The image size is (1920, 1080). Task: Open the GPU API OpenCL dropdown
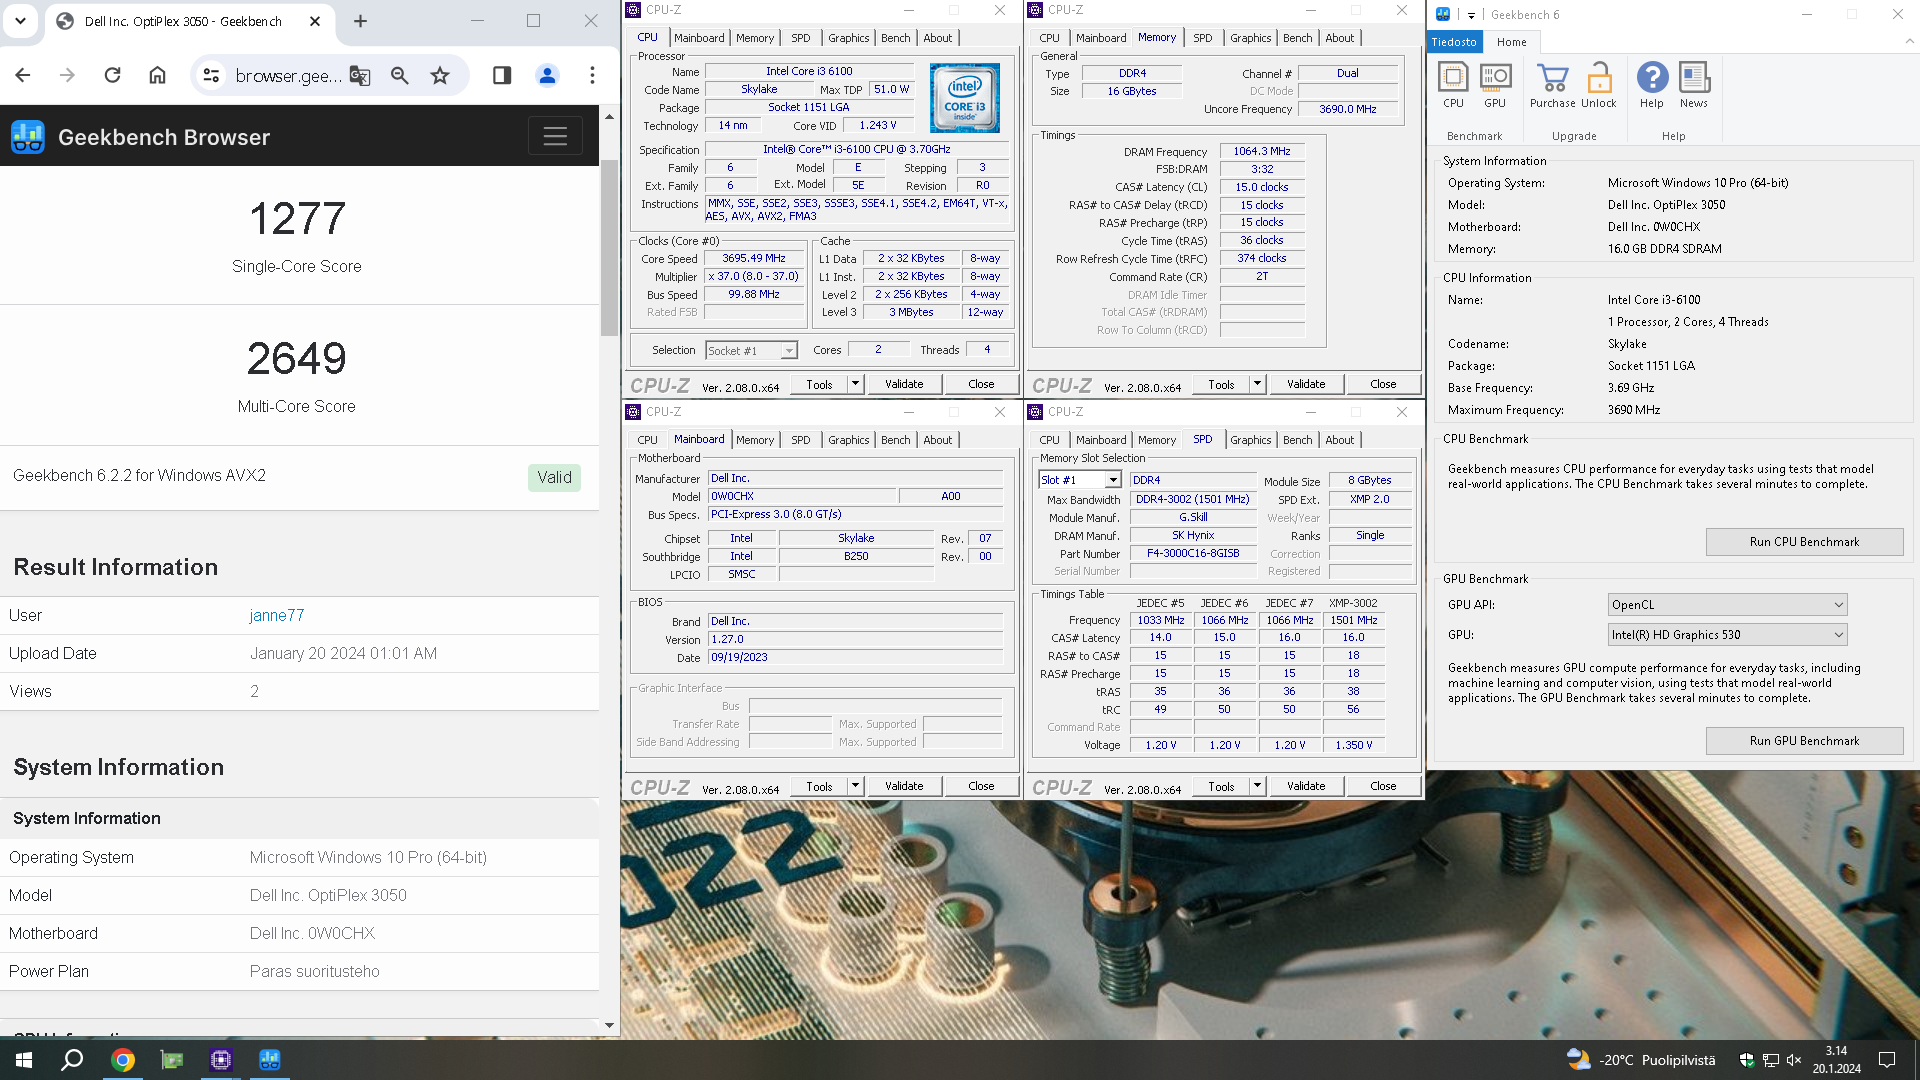1727,605
